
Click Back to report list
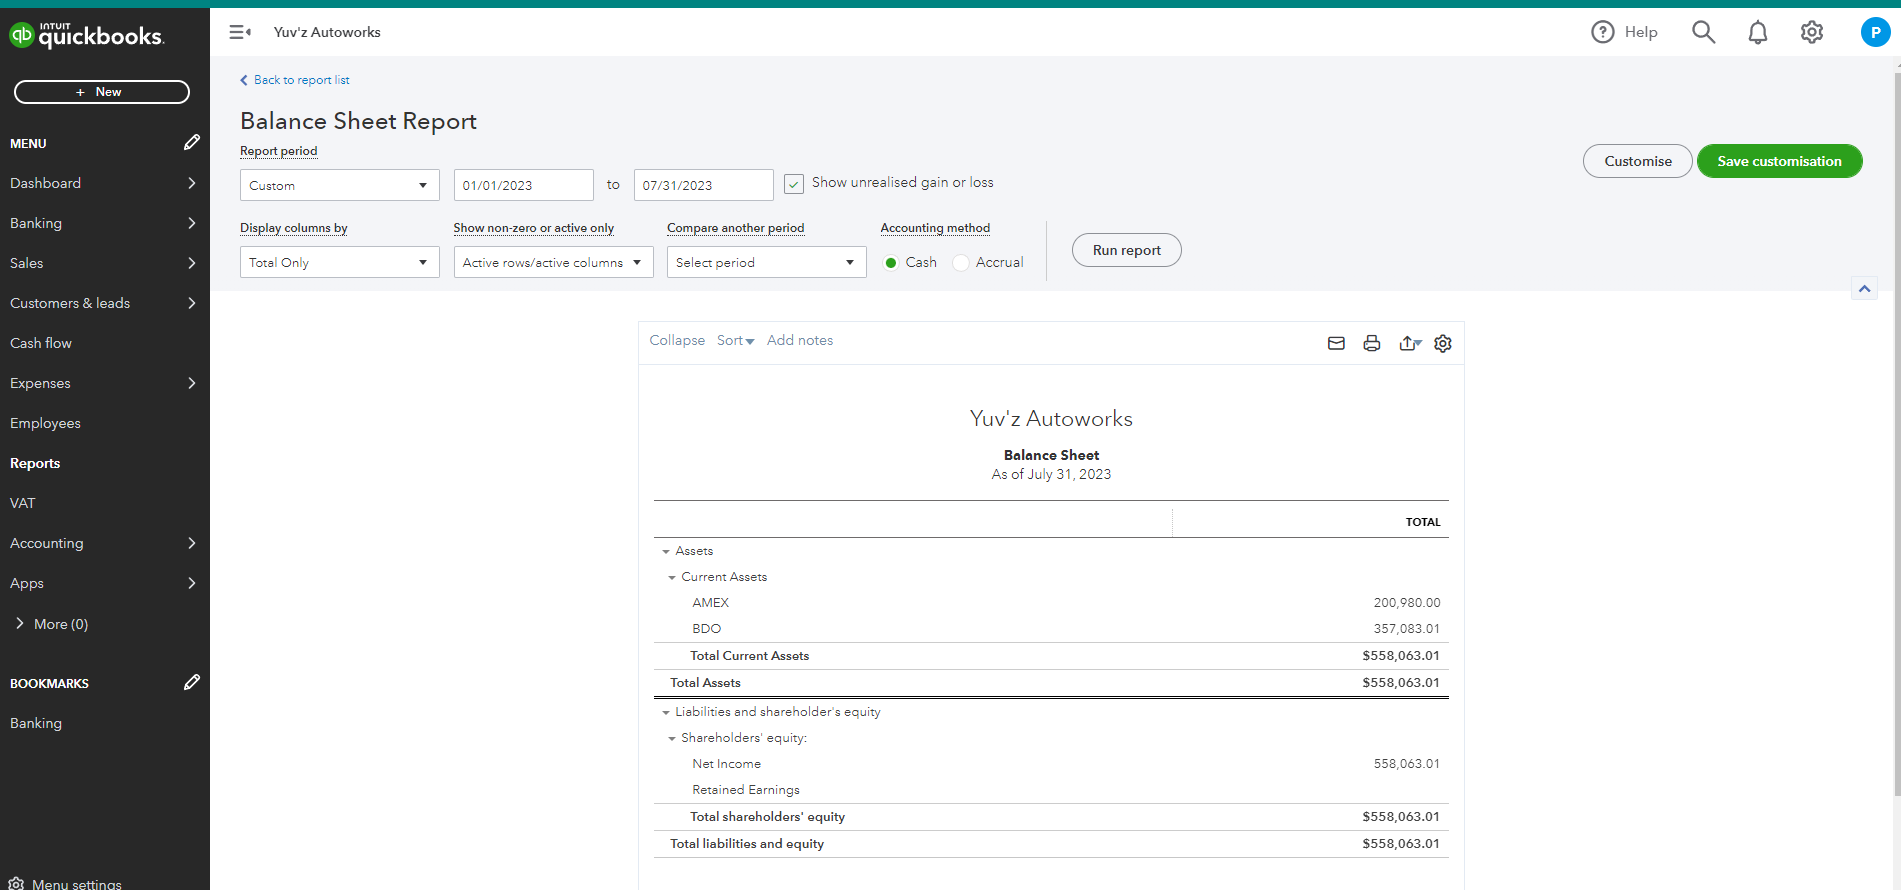(295, 80)
